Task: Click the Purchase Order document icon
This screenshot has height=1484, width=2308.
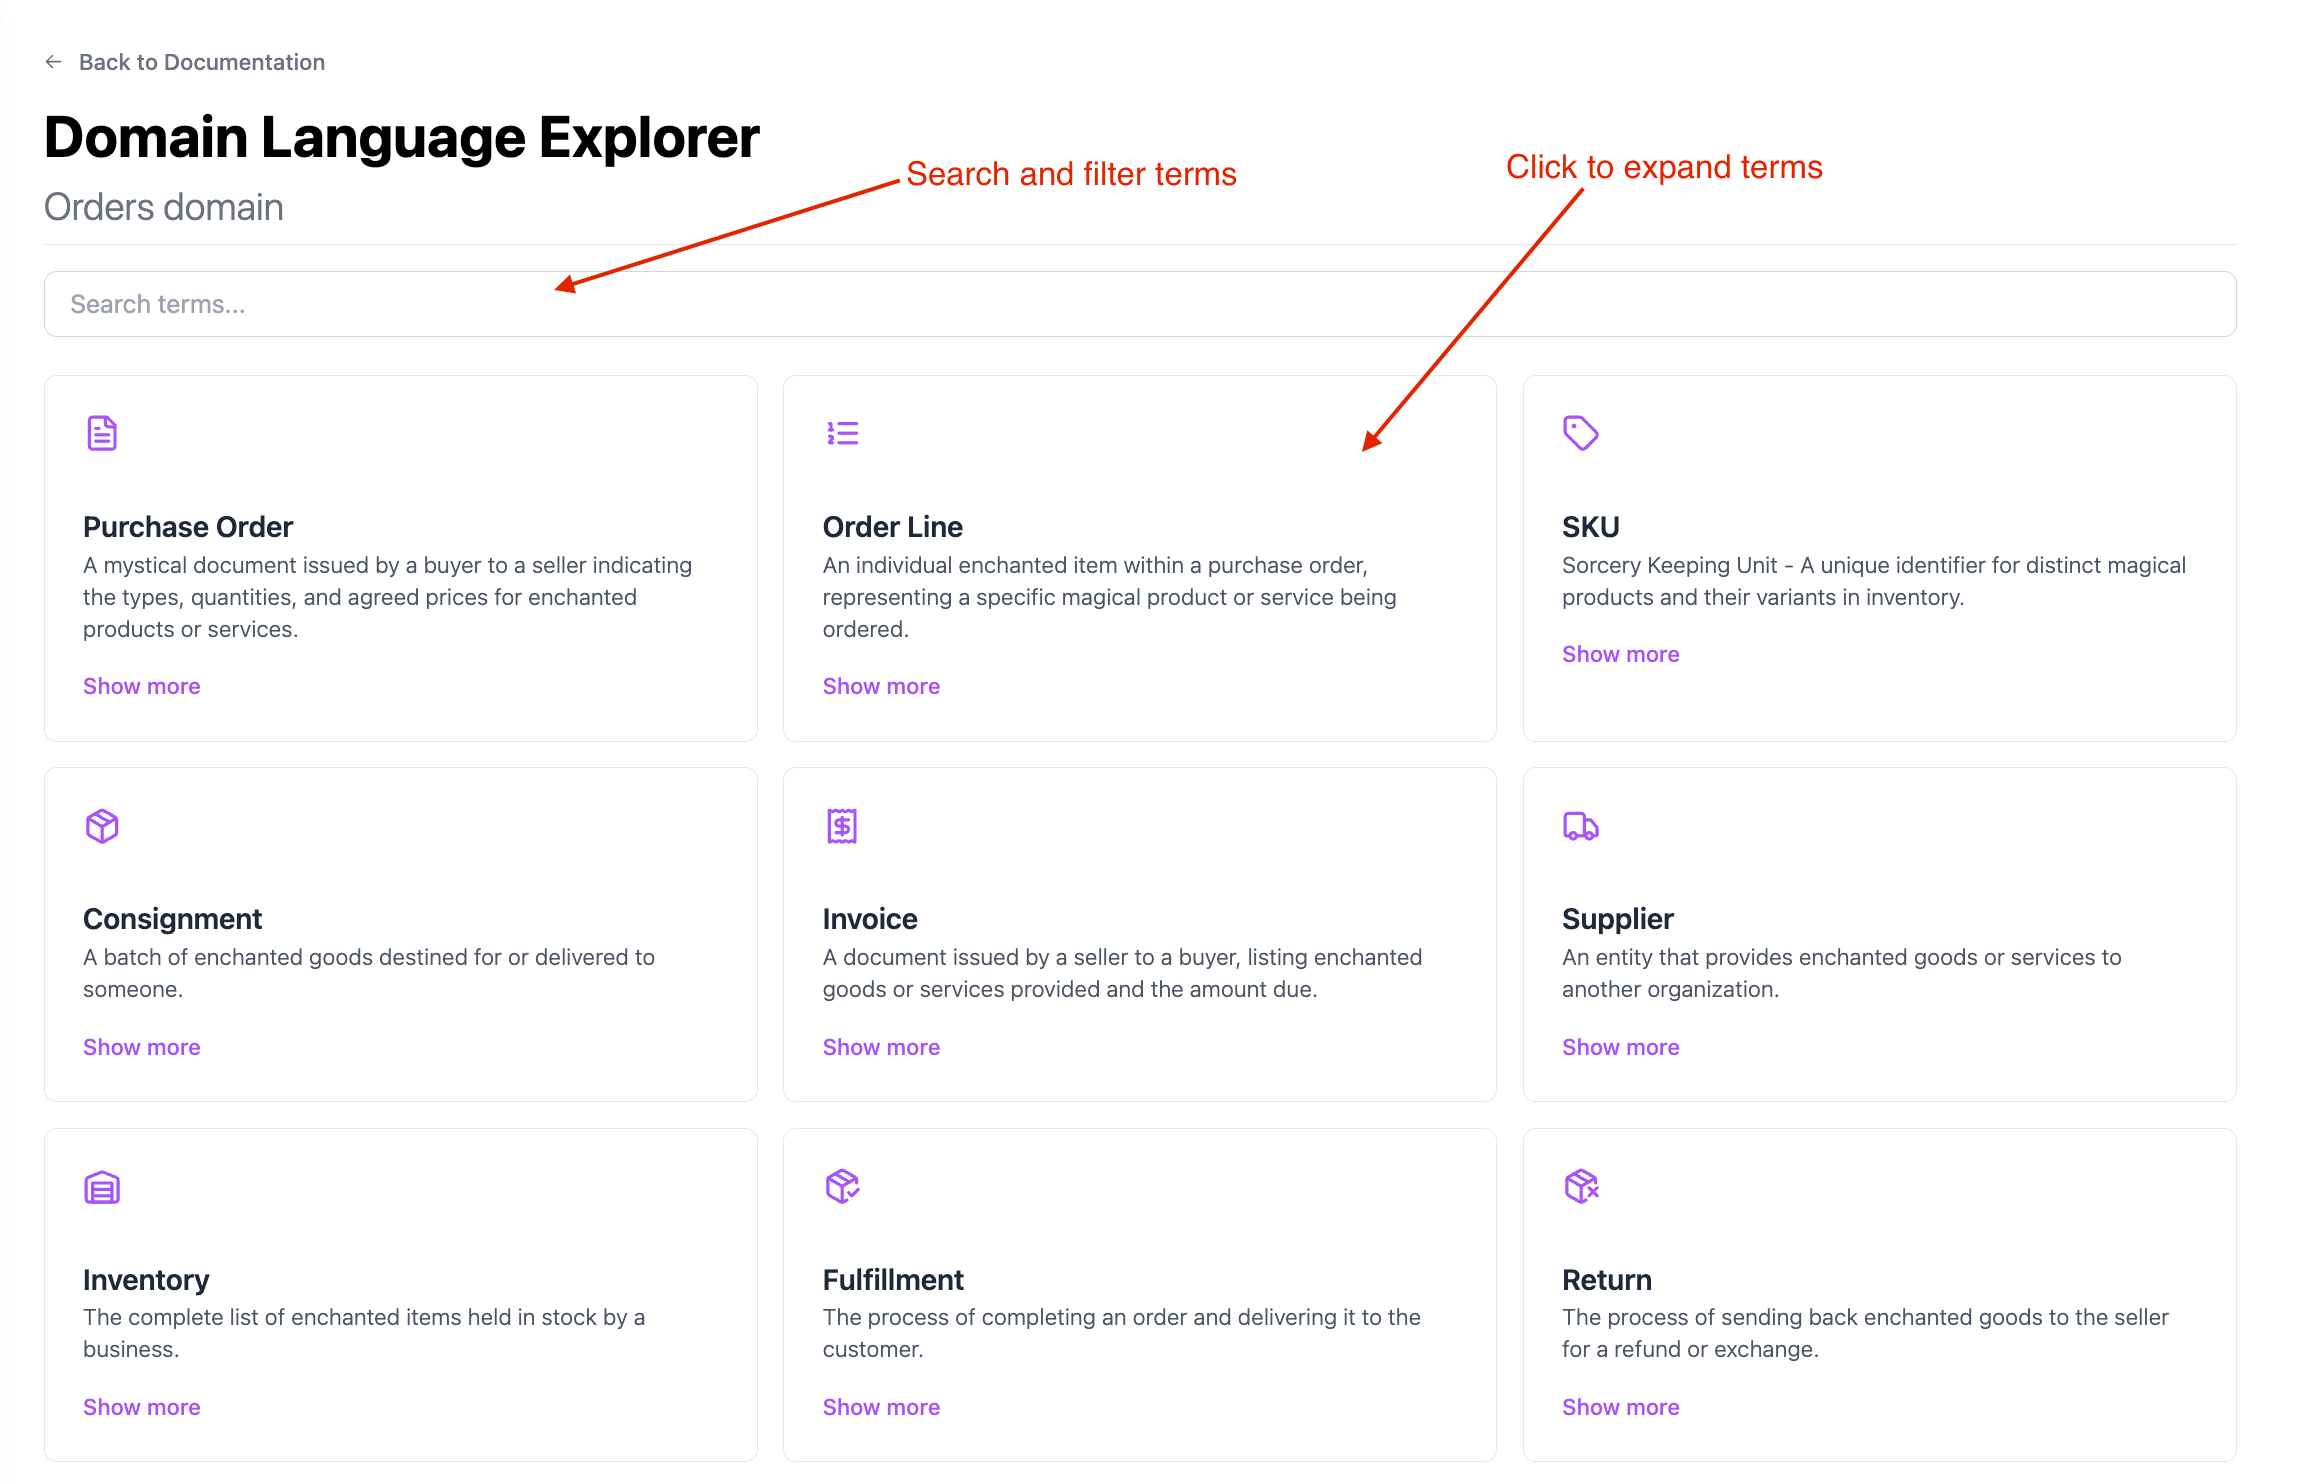Action: click(x=102, y=433)
